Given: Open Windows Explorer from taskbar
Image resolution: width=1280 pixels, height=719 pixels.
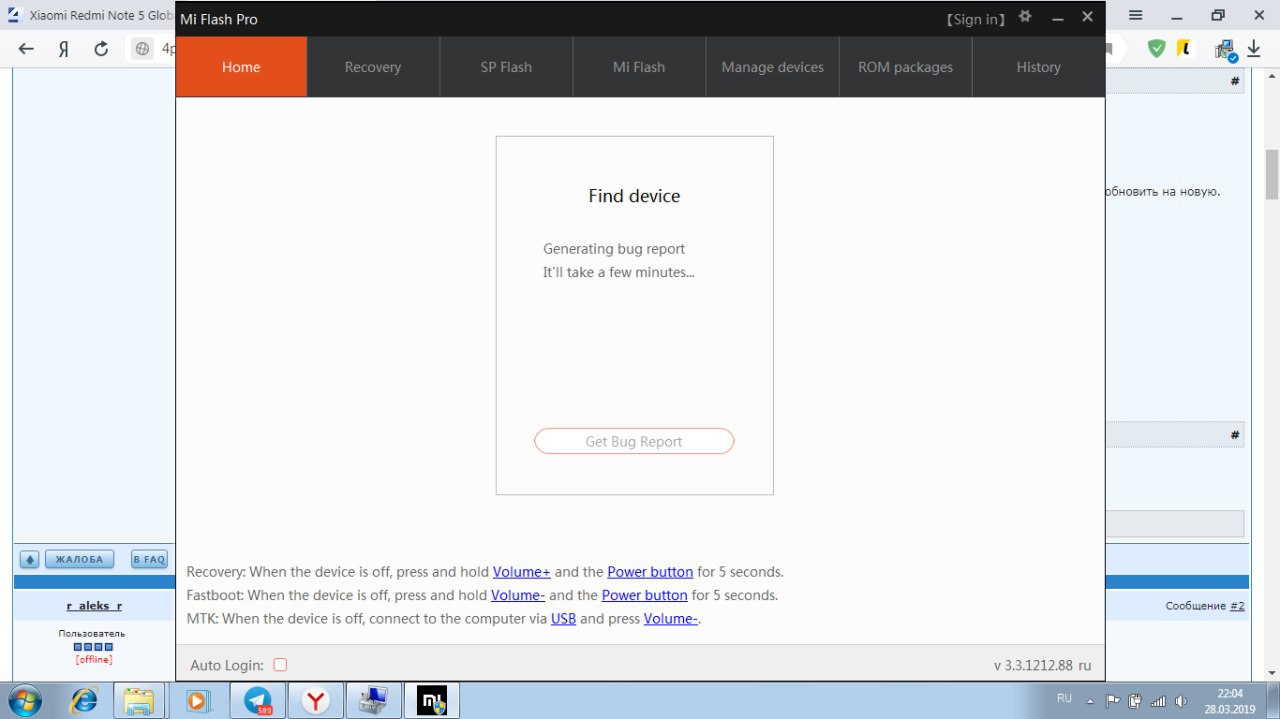Looking at the screenshot, I should 139,700.
